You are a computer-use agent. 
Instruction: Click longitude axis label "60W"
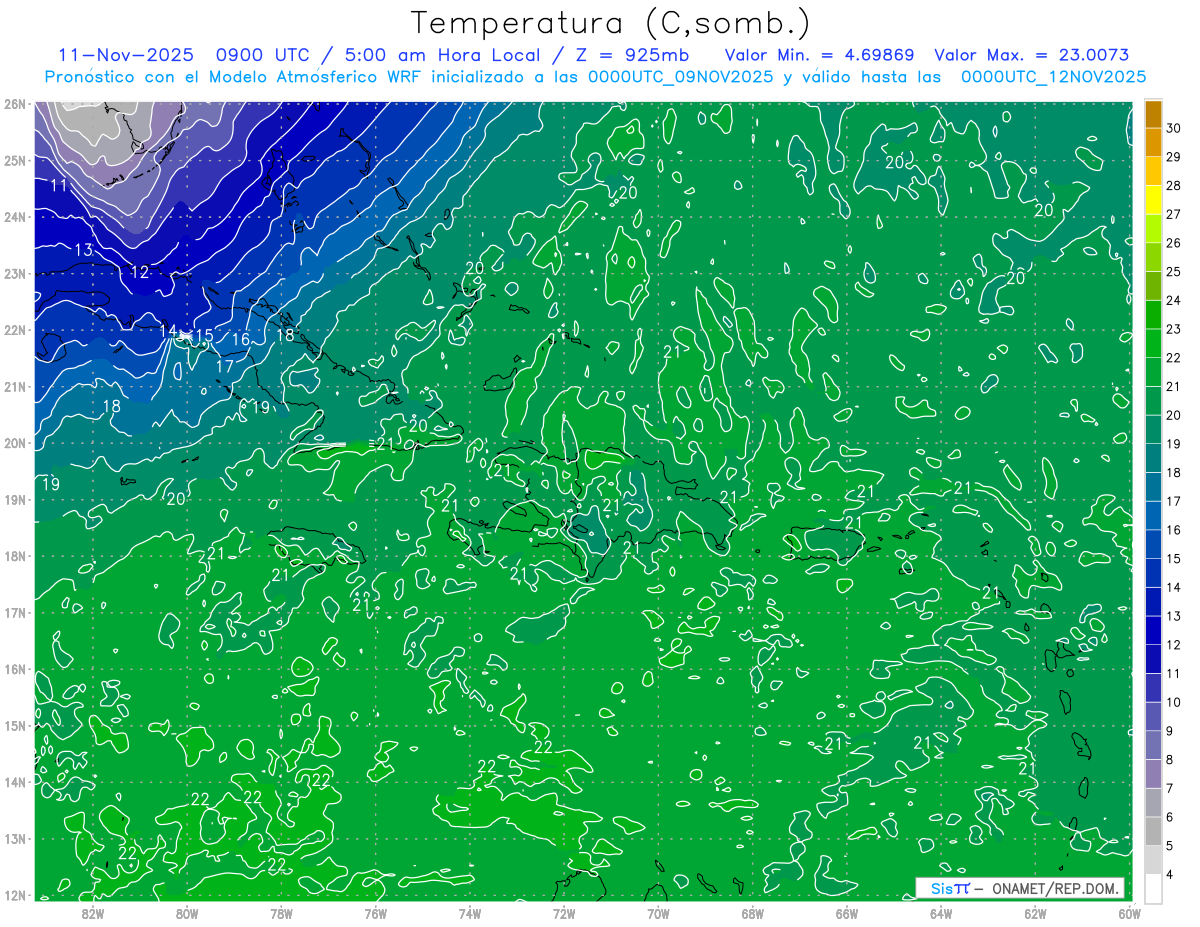(1129, 913)
